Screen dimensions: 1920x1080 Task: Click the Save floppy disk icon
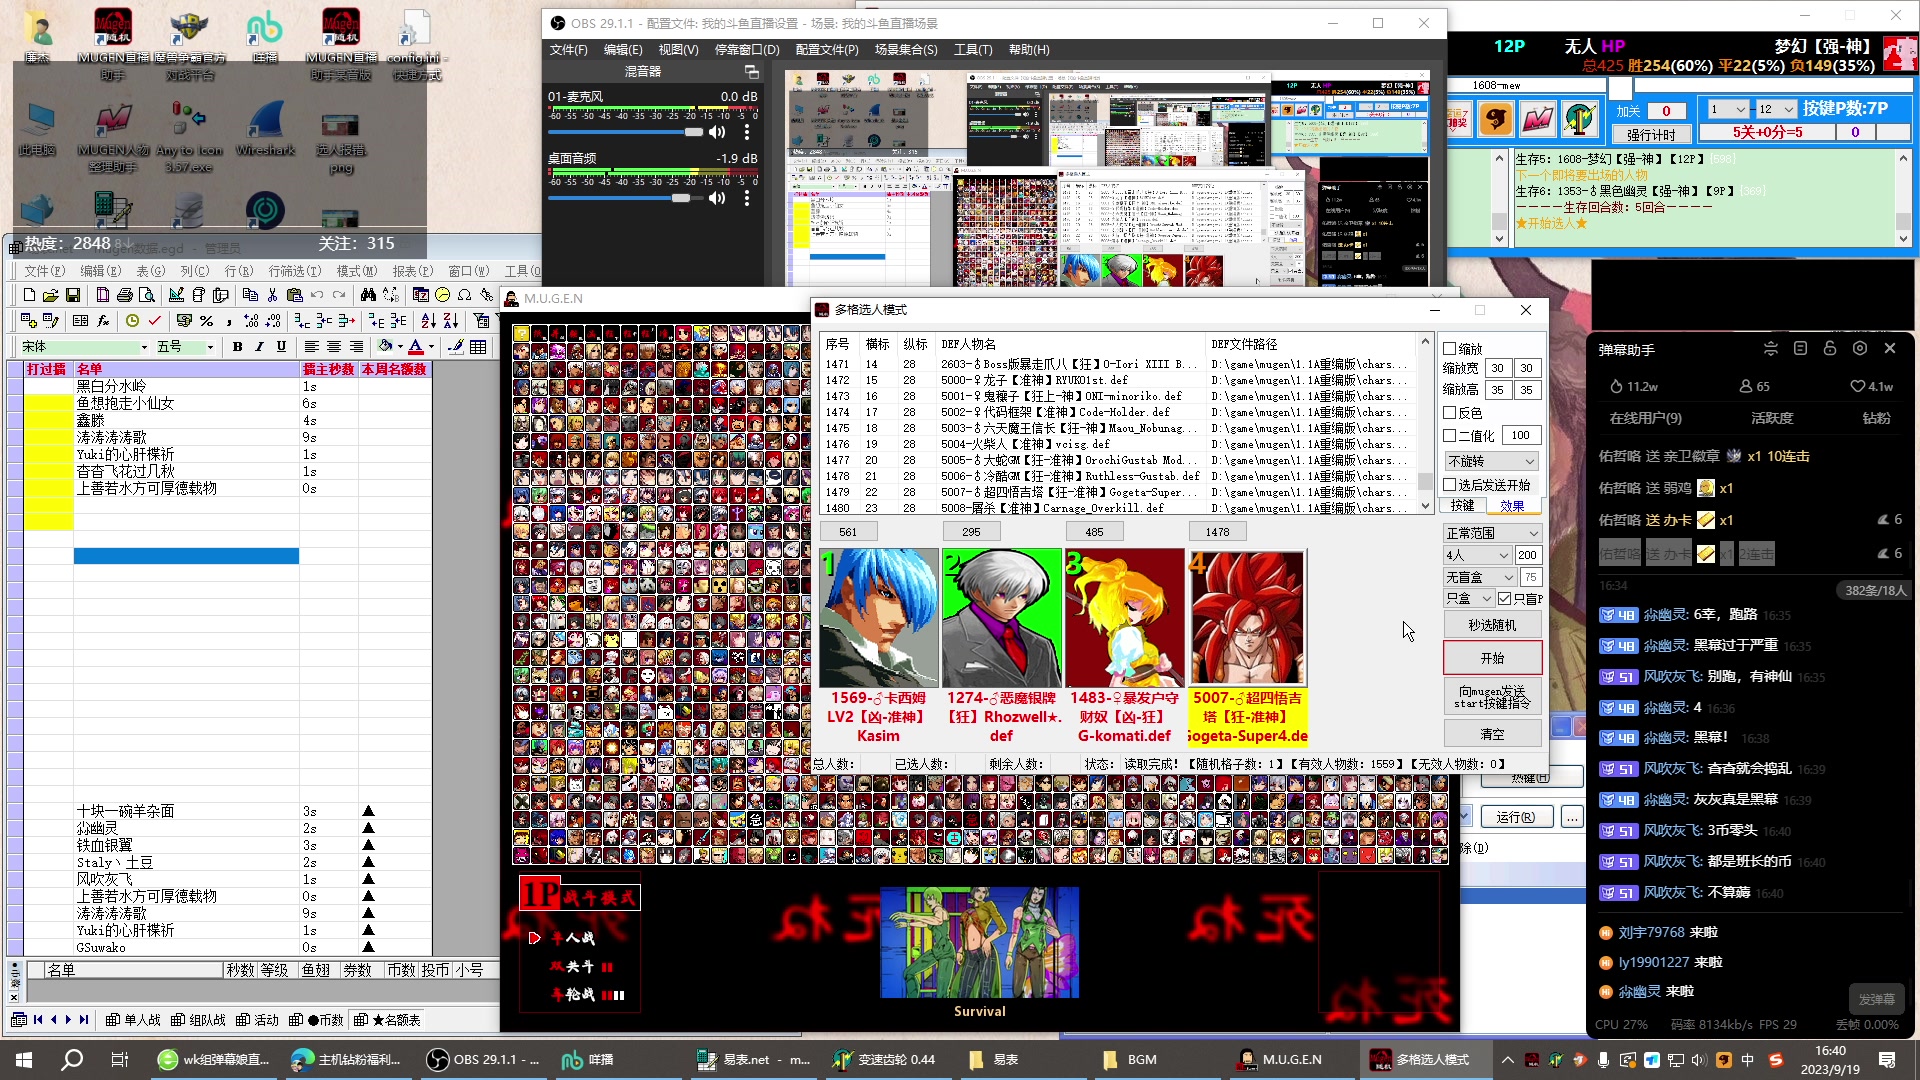73,295
